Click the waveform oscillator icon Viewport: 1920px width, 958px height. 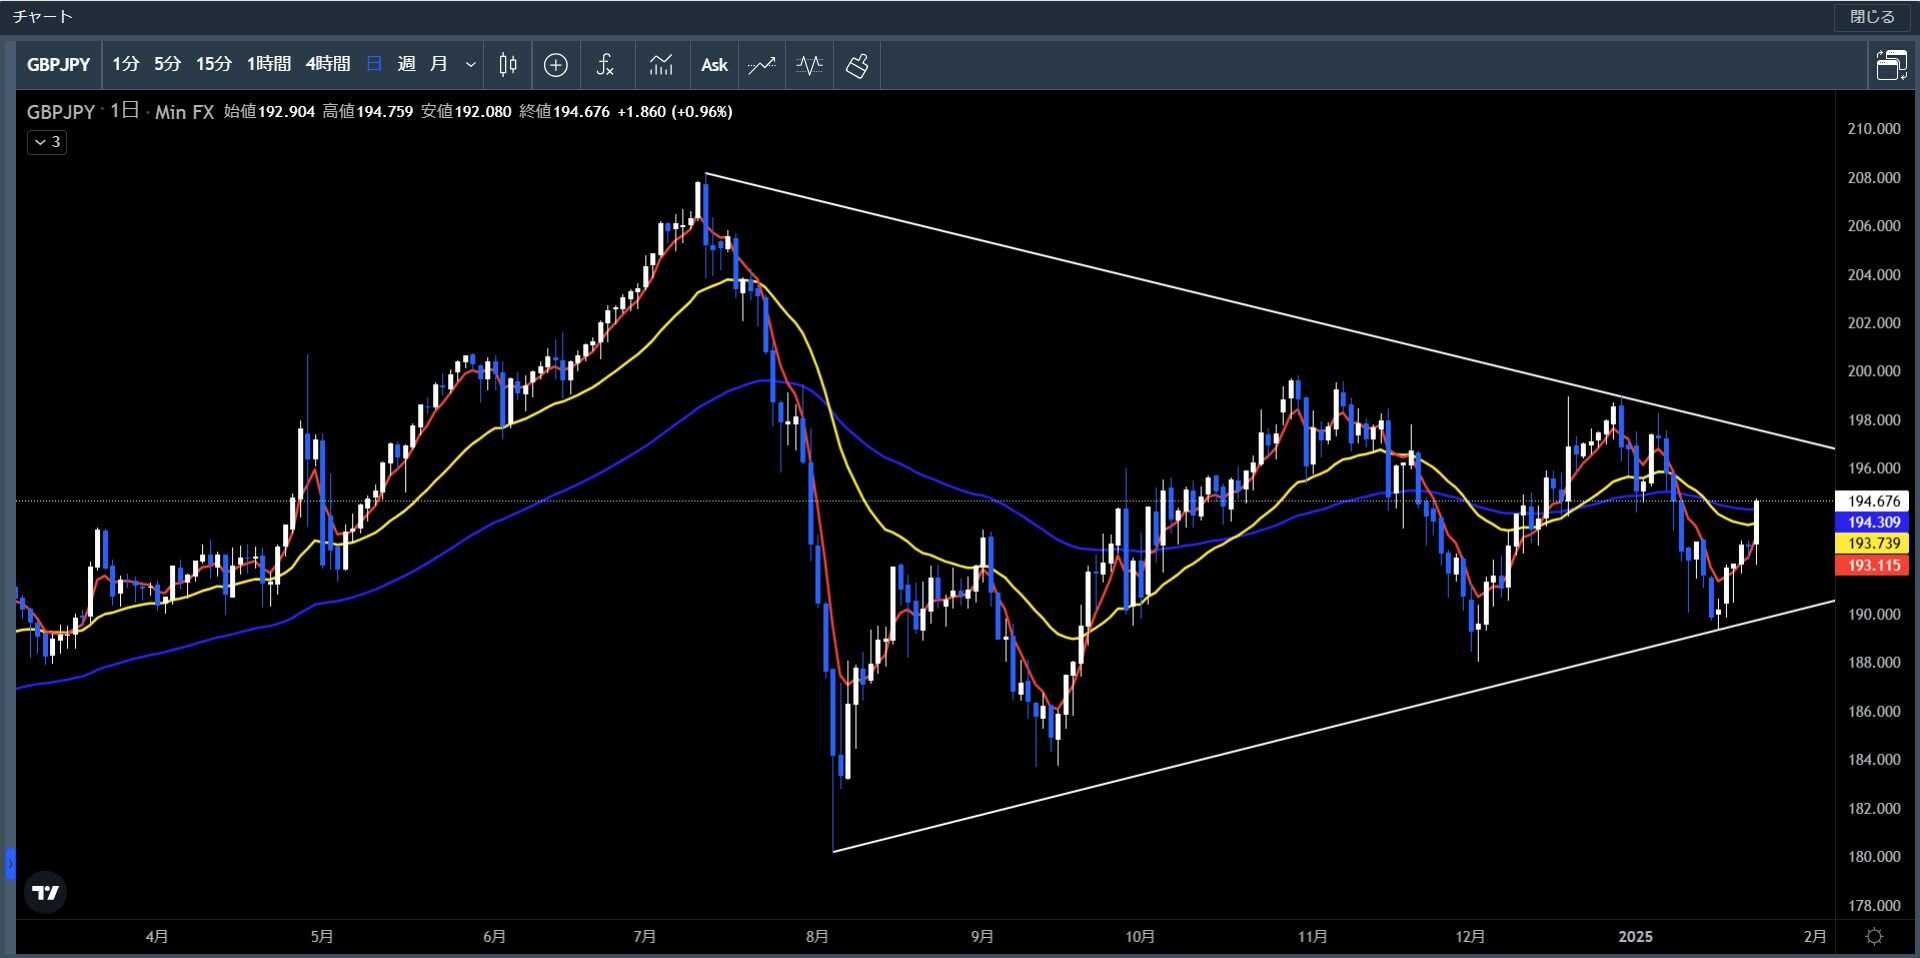(x=809, y=65)
